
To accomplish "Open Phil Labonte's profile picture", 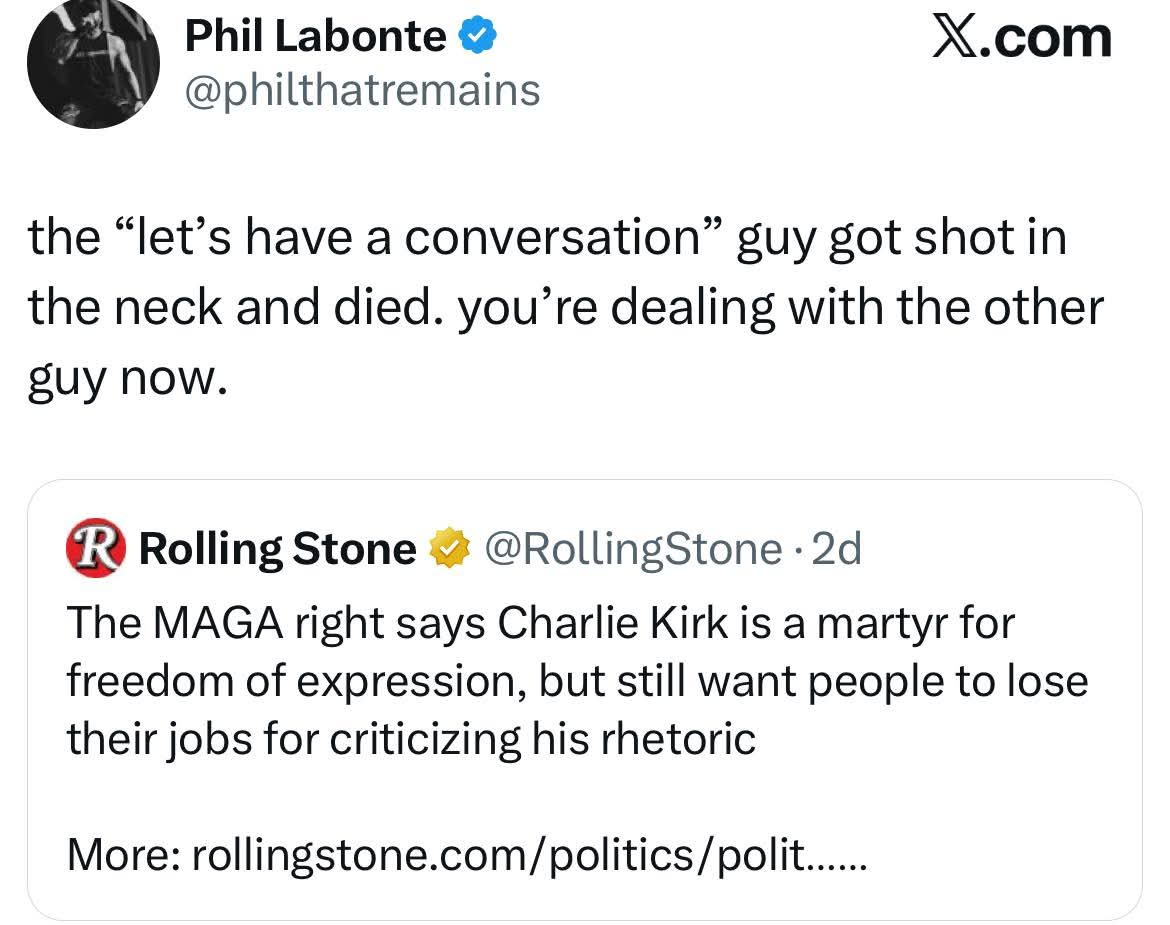I will tap(94, 62).
